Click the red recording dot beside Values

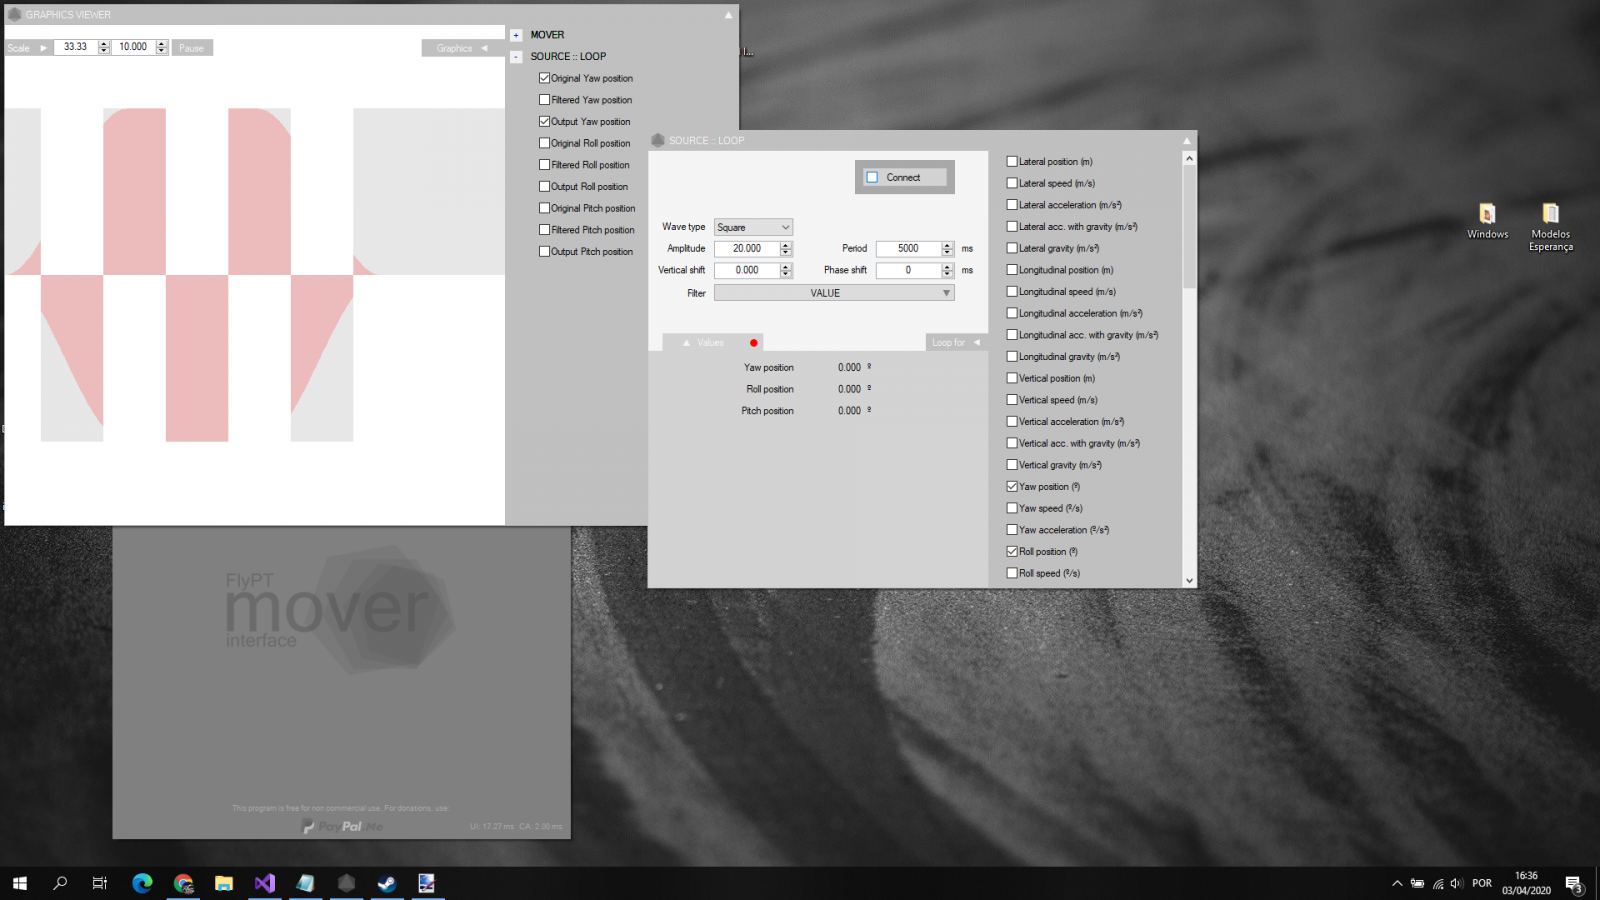pyautogui.click(x=754, y=343)
